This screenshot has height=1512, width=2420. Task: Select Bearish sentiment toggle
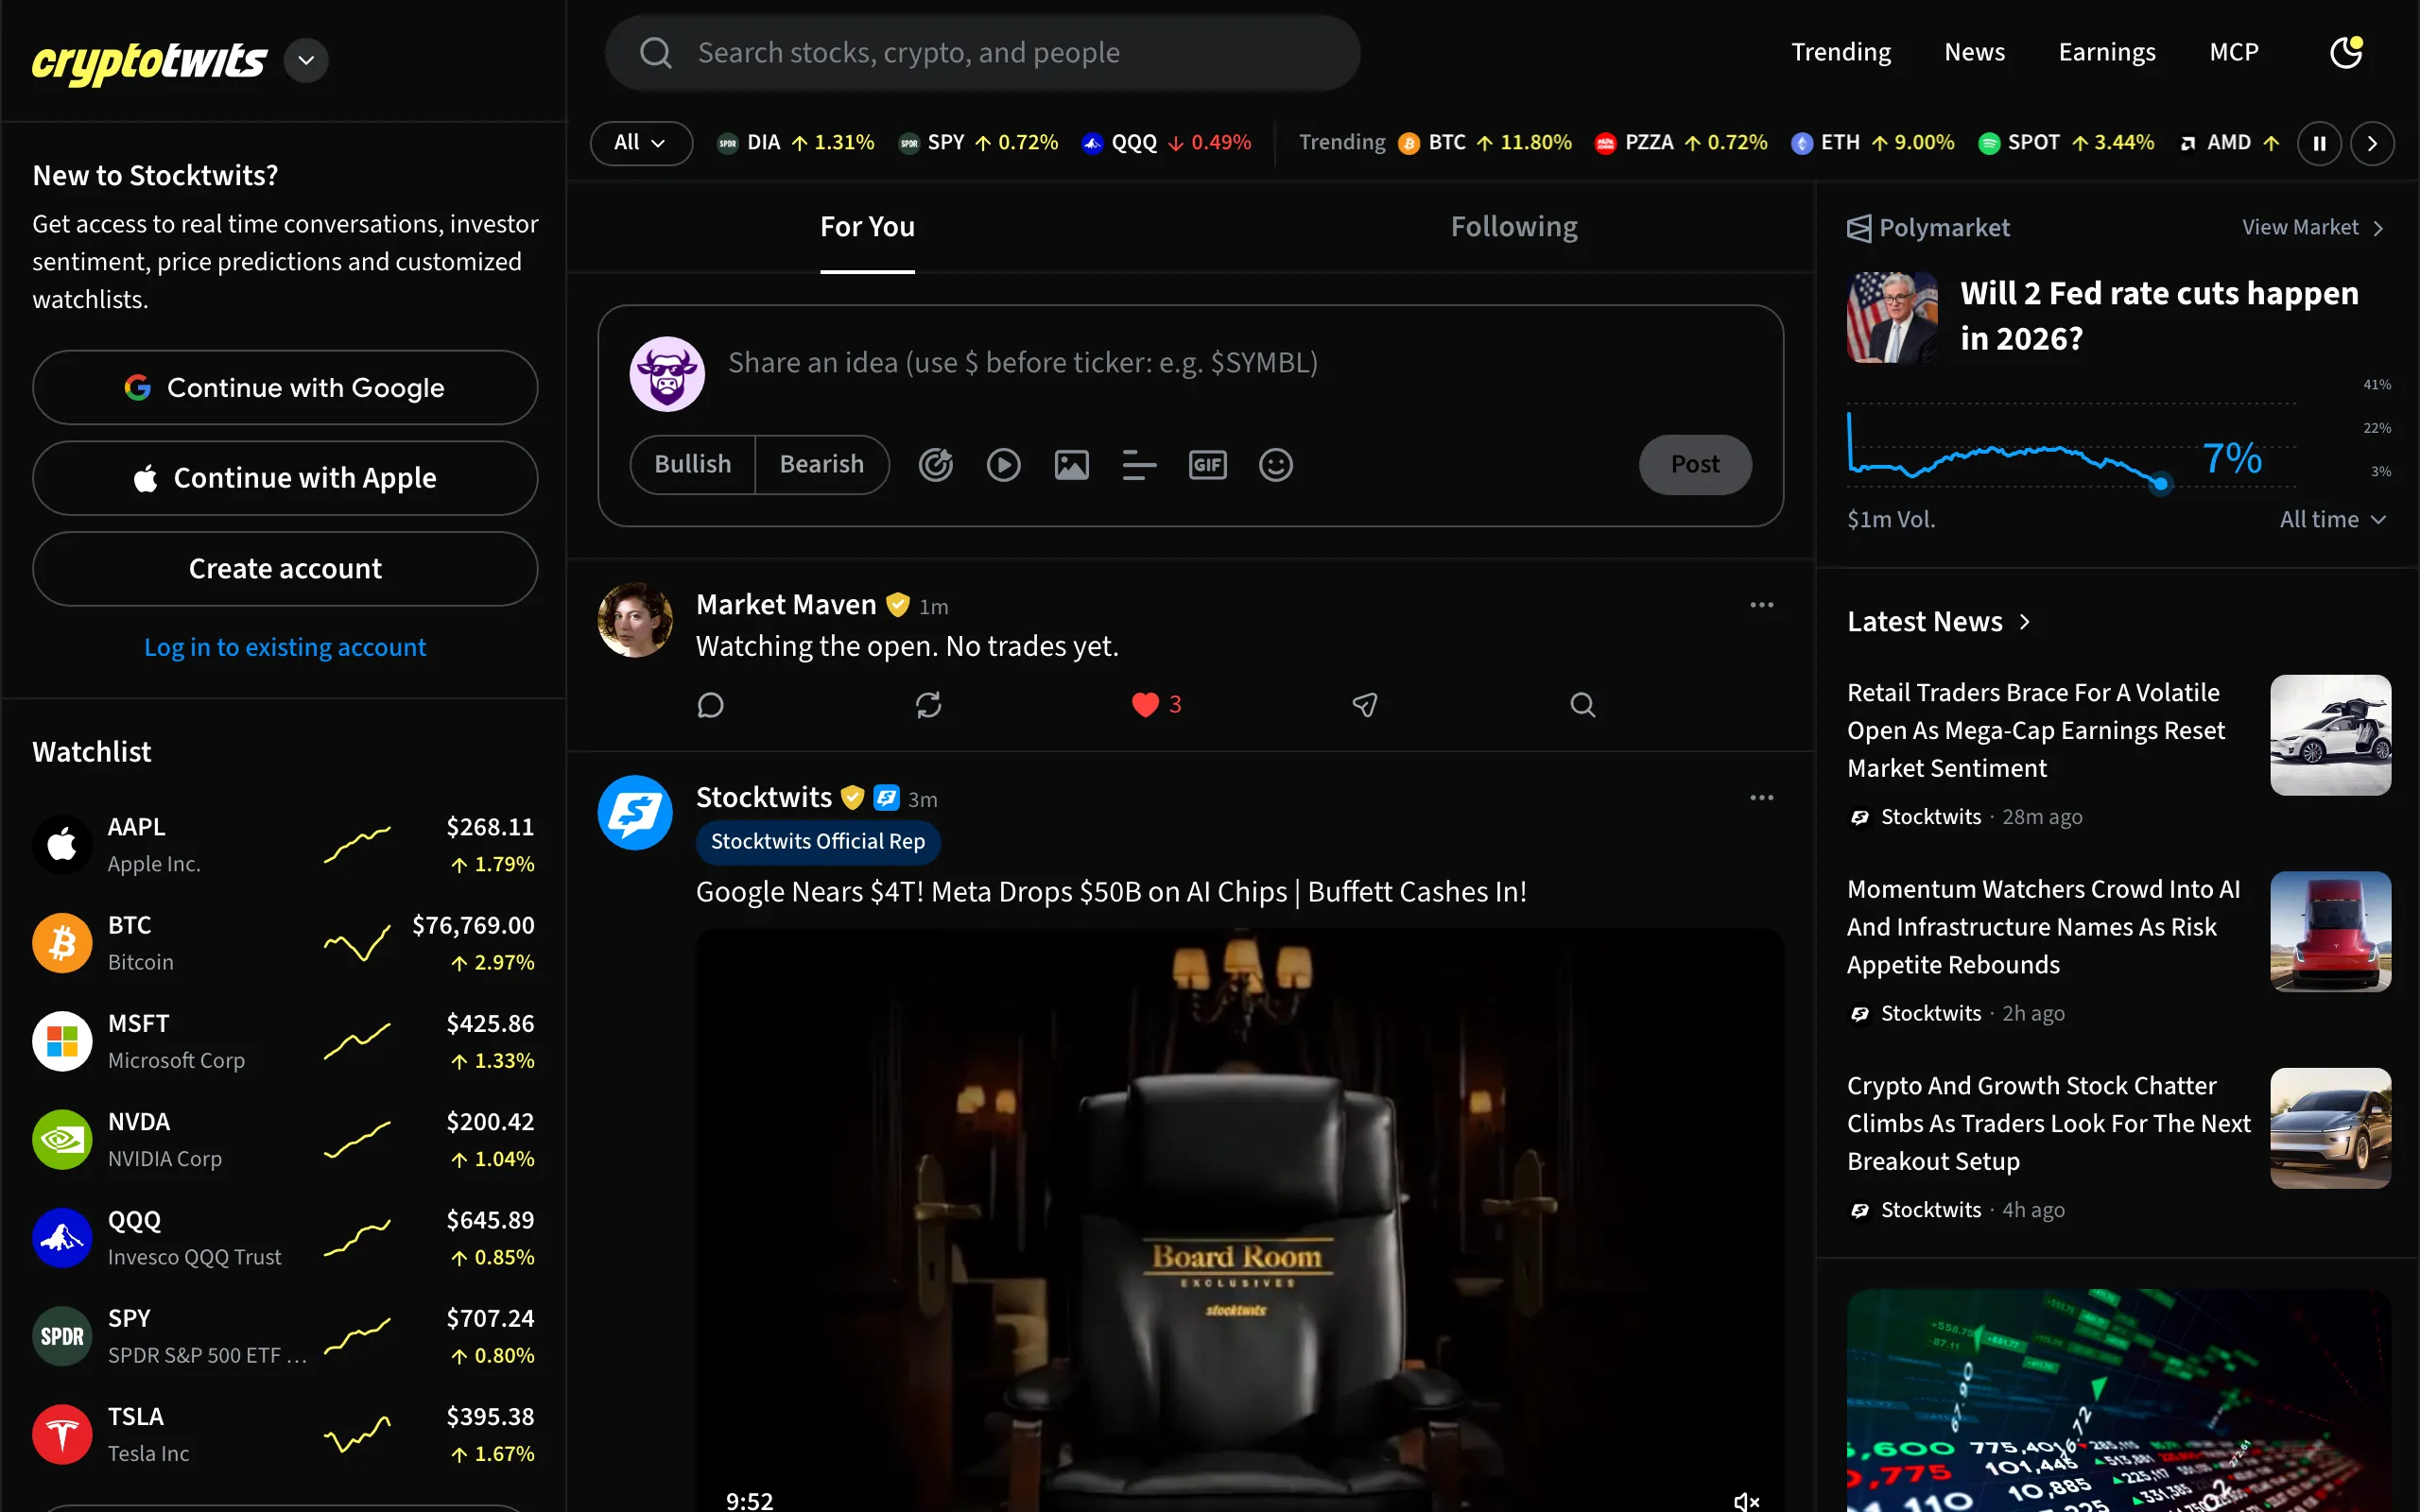point(822,465)
